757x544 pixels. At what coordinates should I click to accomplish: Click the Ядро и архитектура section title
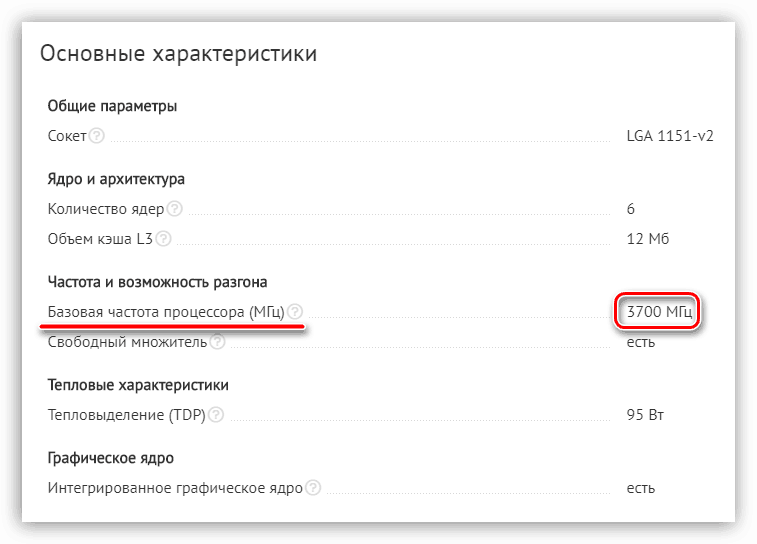tap(116, 179)
